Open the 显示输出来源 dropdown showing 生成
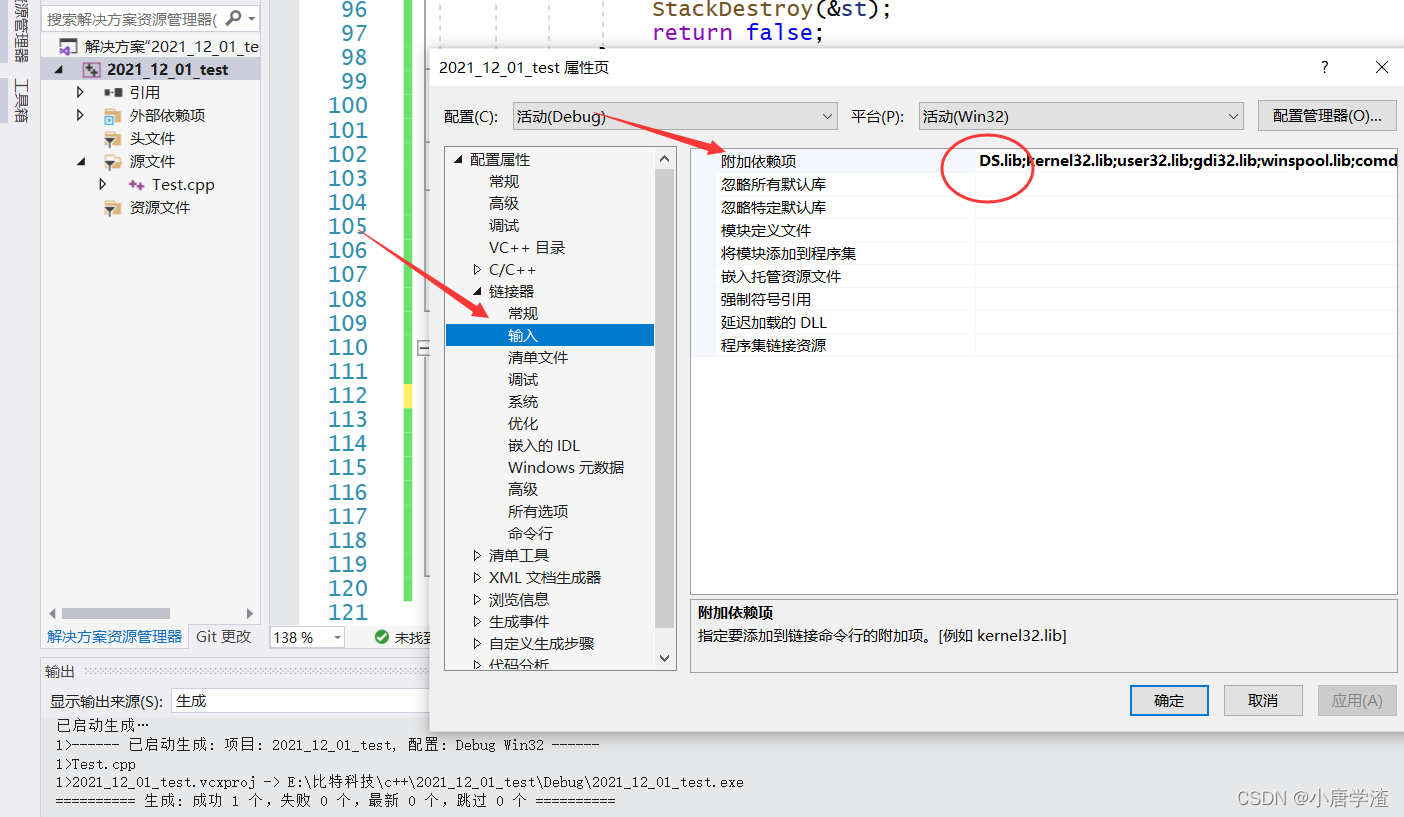This screenshot has width=1404, height=817. coord(300,701)
